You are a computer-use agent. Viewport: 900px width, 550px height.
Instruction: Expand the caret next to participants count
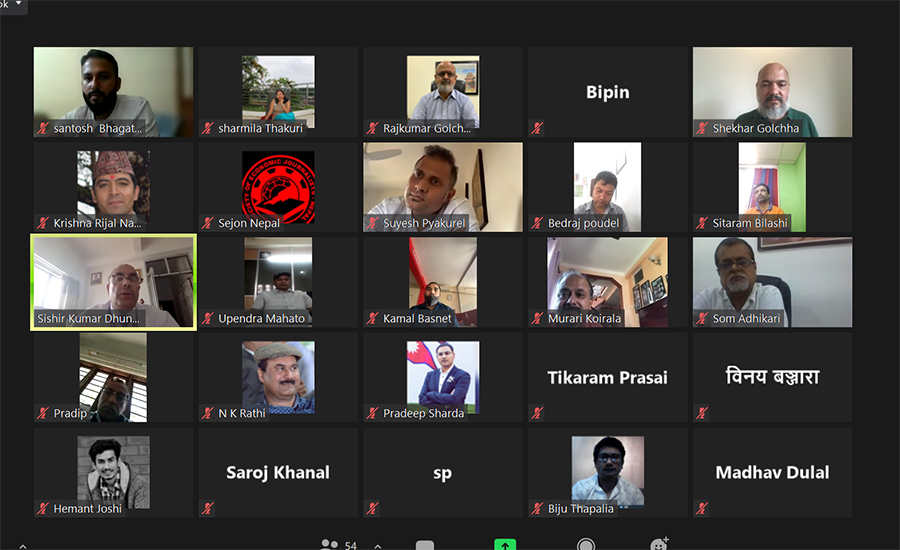378,546
